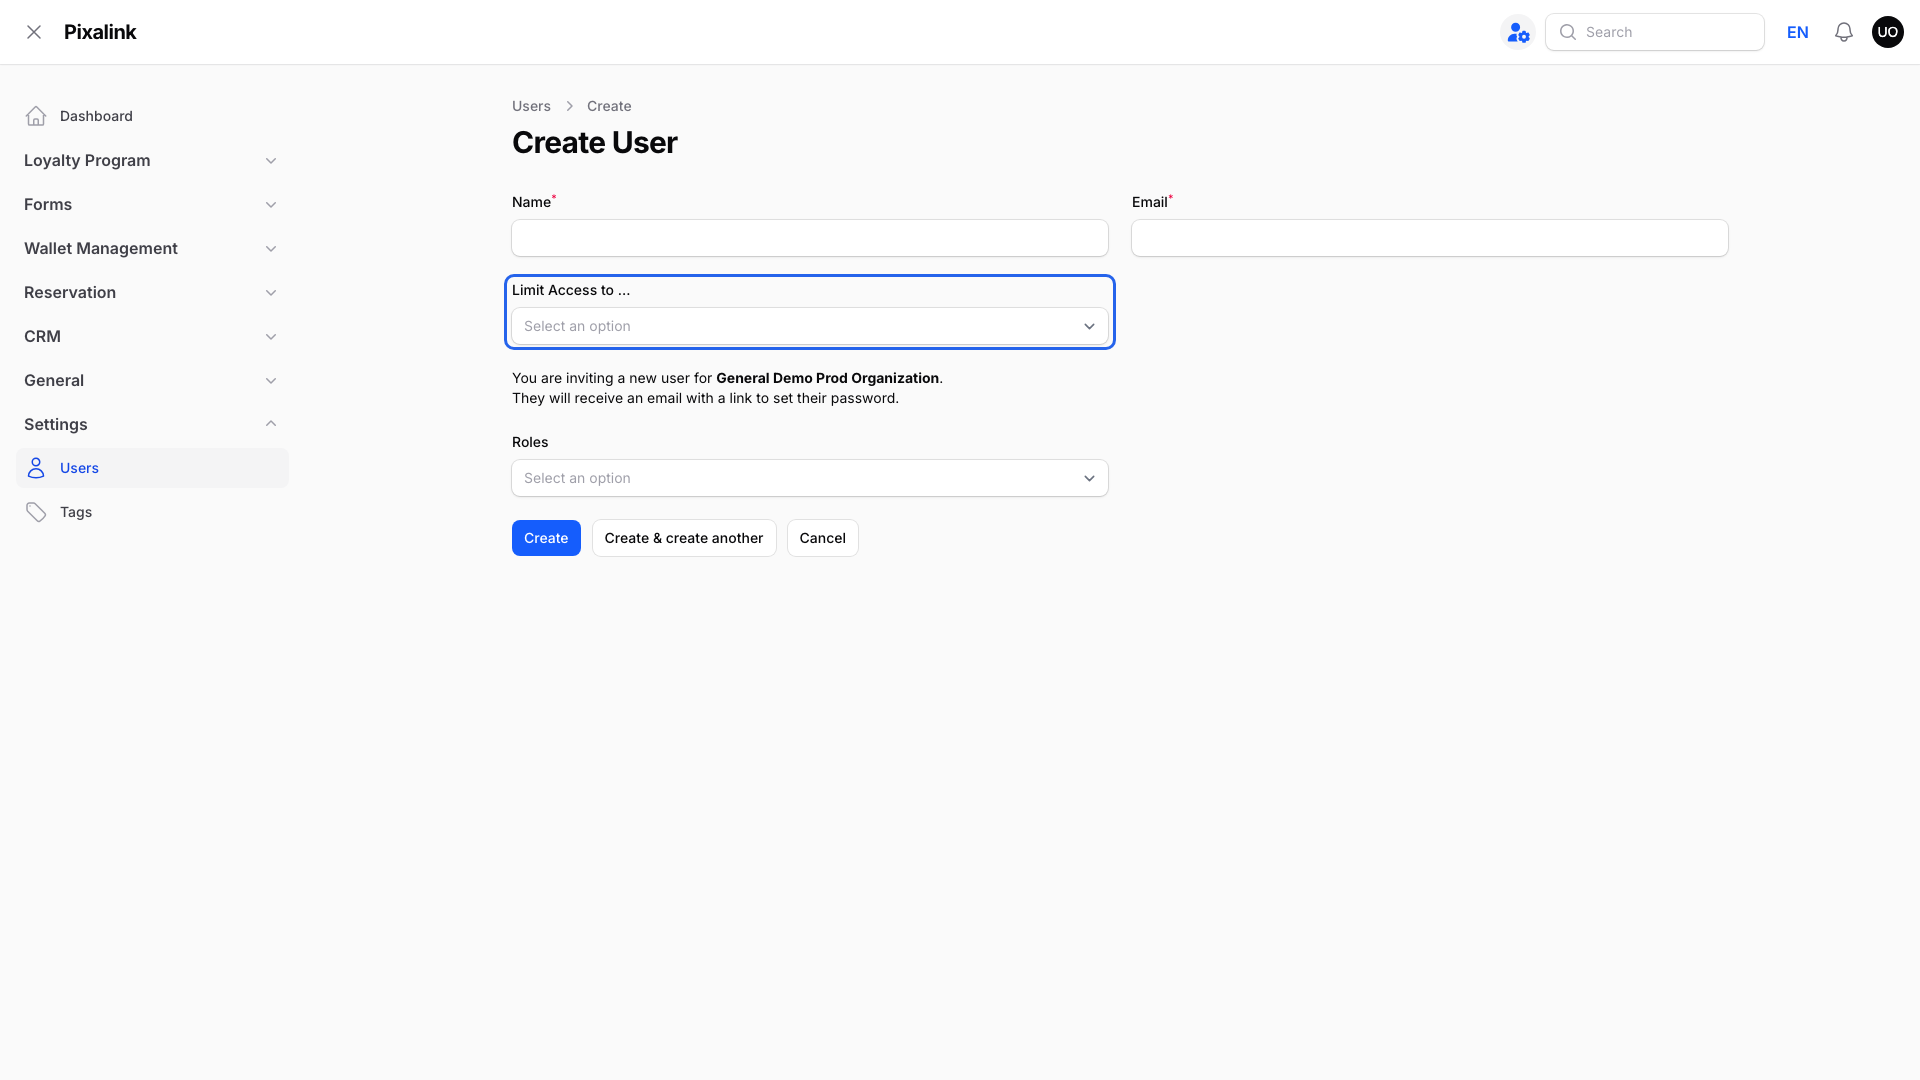This screenshot has height=1080, width=1920.
Task: Open the Tags menu item
Action: click(x=152, y=512)
